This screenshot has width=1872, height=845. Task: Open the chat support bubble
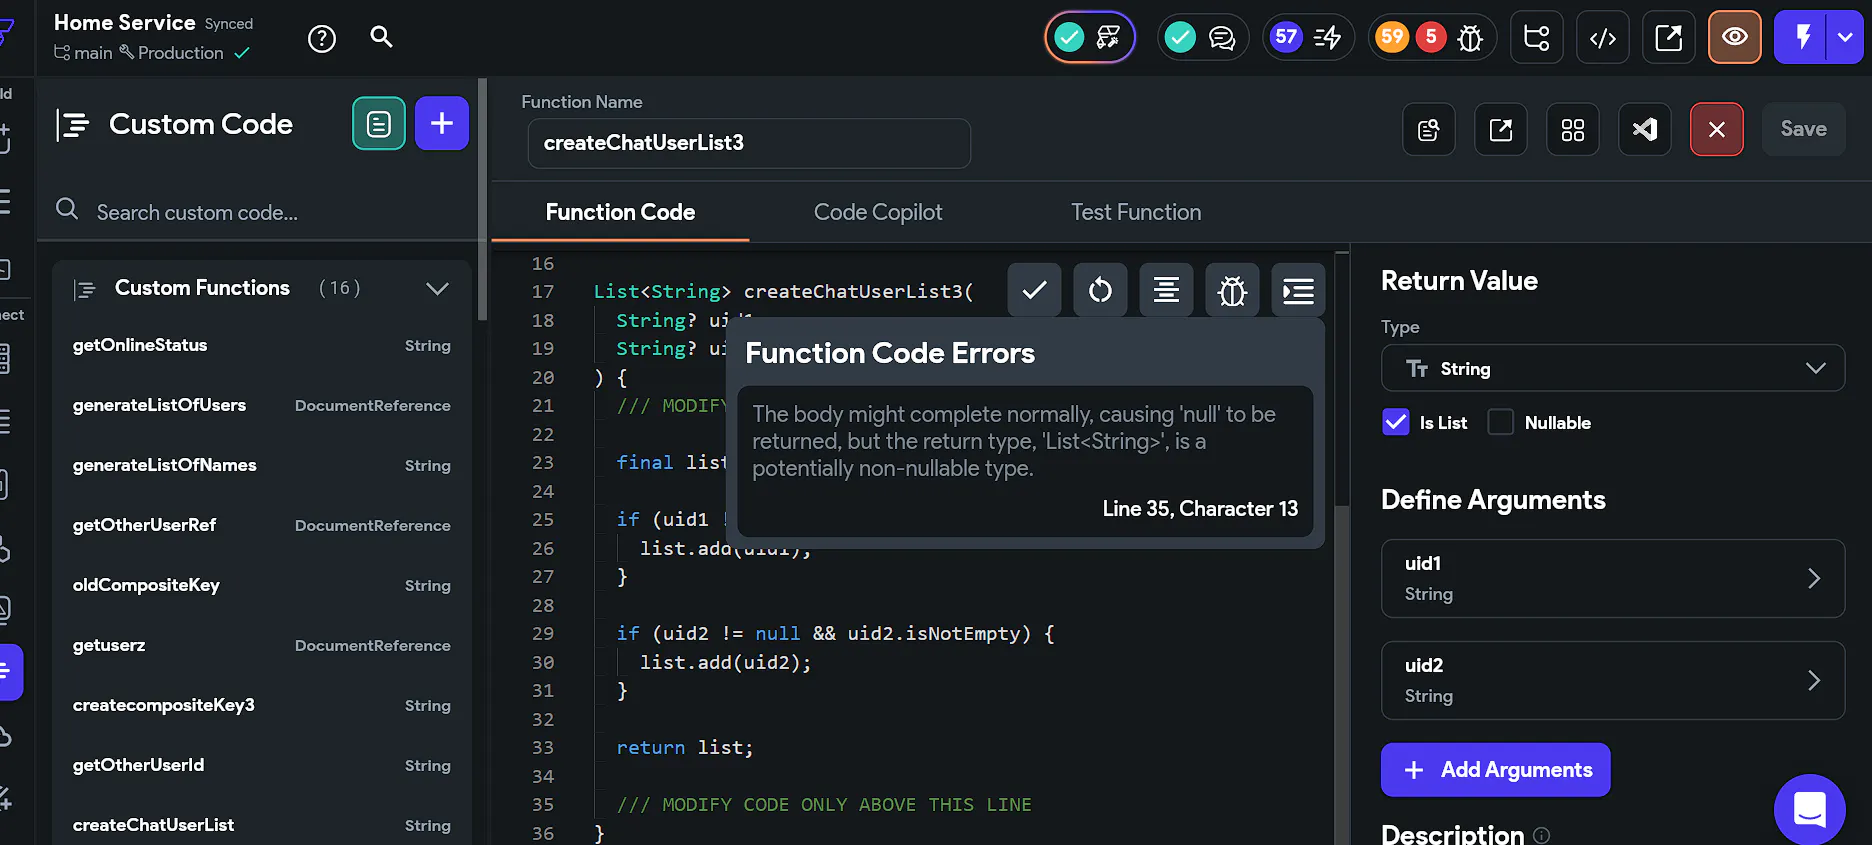(x=1810, y=809)
